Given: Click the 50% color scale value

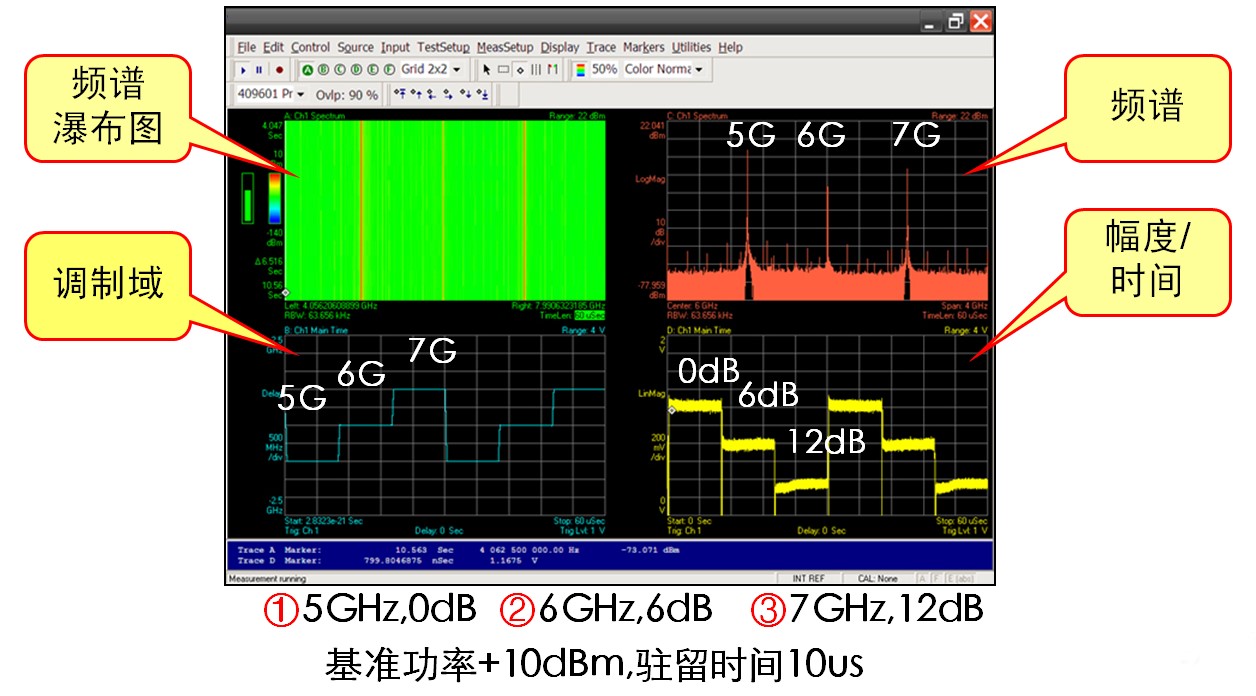Looking at the screenshot, I should pyautogui.click(x=604, y=70).
